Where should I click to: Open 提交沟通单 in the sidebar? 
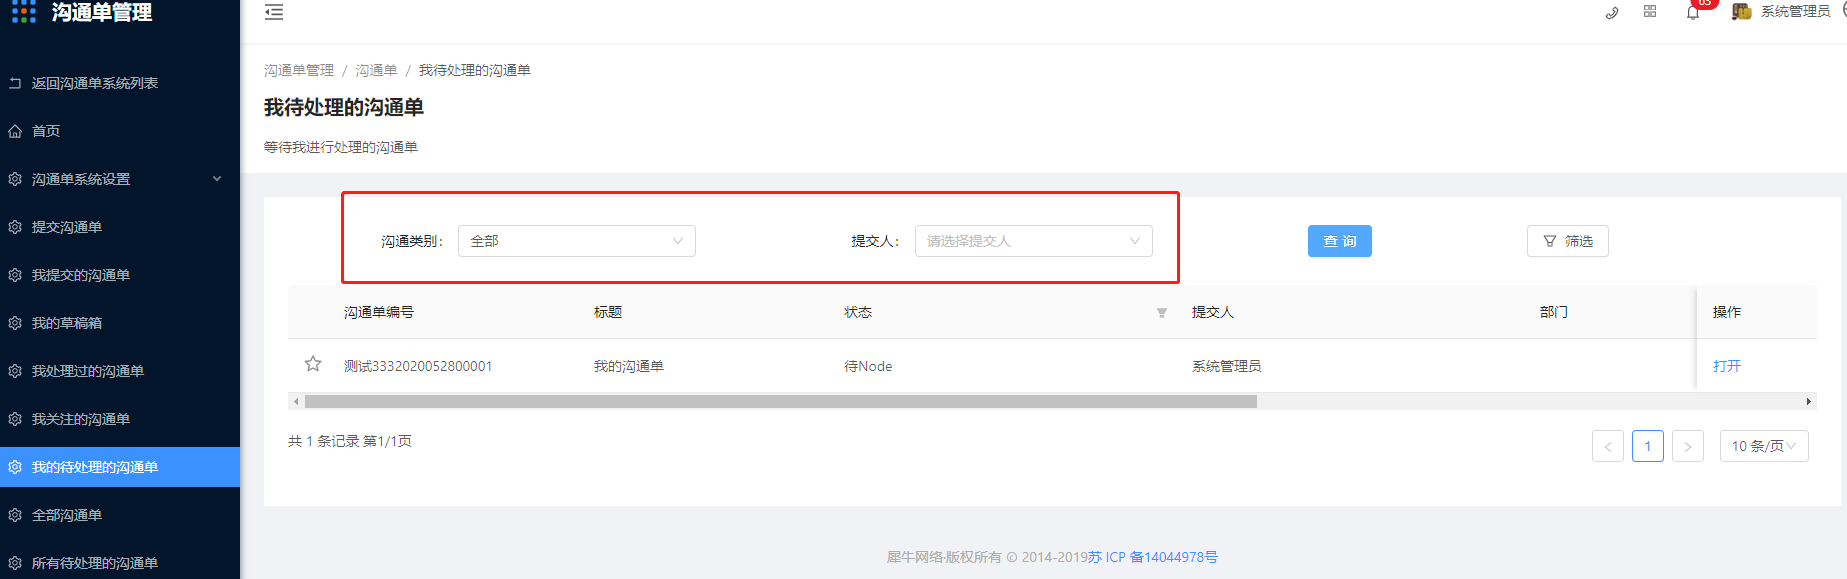point(120,227)
